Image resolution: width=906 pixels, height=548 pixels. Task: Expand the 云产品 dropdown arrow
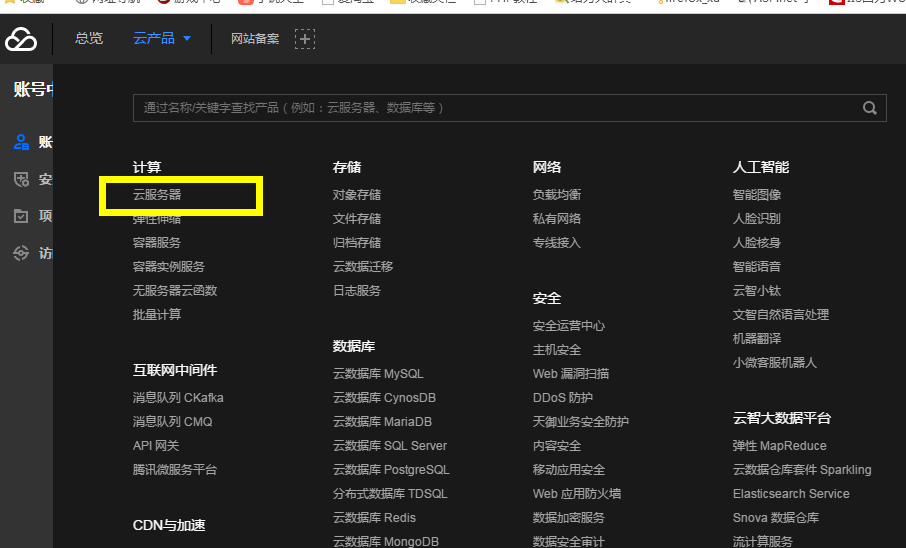[187, 39]
